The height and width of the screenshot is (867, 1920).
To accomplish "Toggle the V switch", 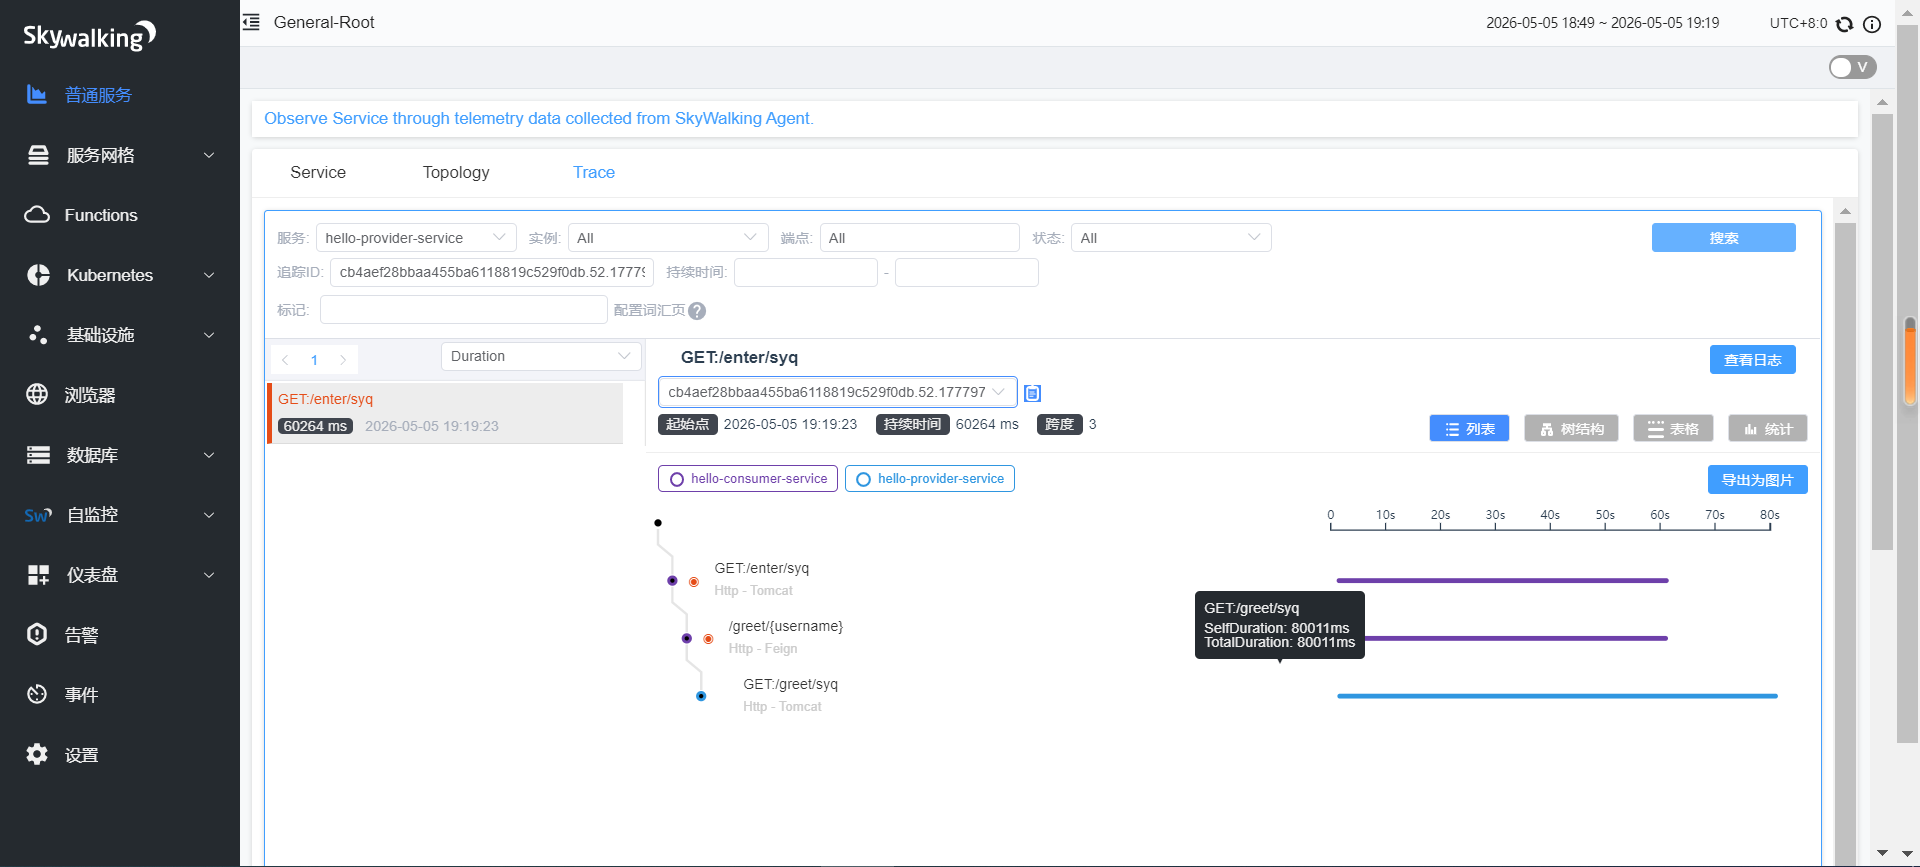I will point(1852,67).
